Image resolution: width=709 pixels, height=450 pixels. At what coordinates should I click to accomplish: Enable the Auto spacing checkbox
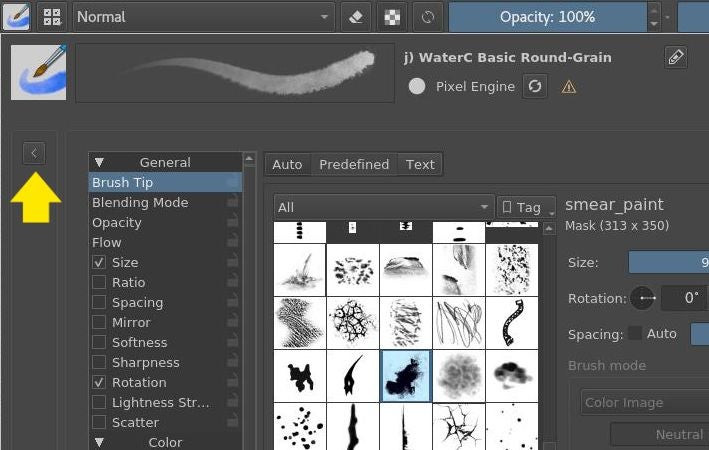(x=635, y=333)
